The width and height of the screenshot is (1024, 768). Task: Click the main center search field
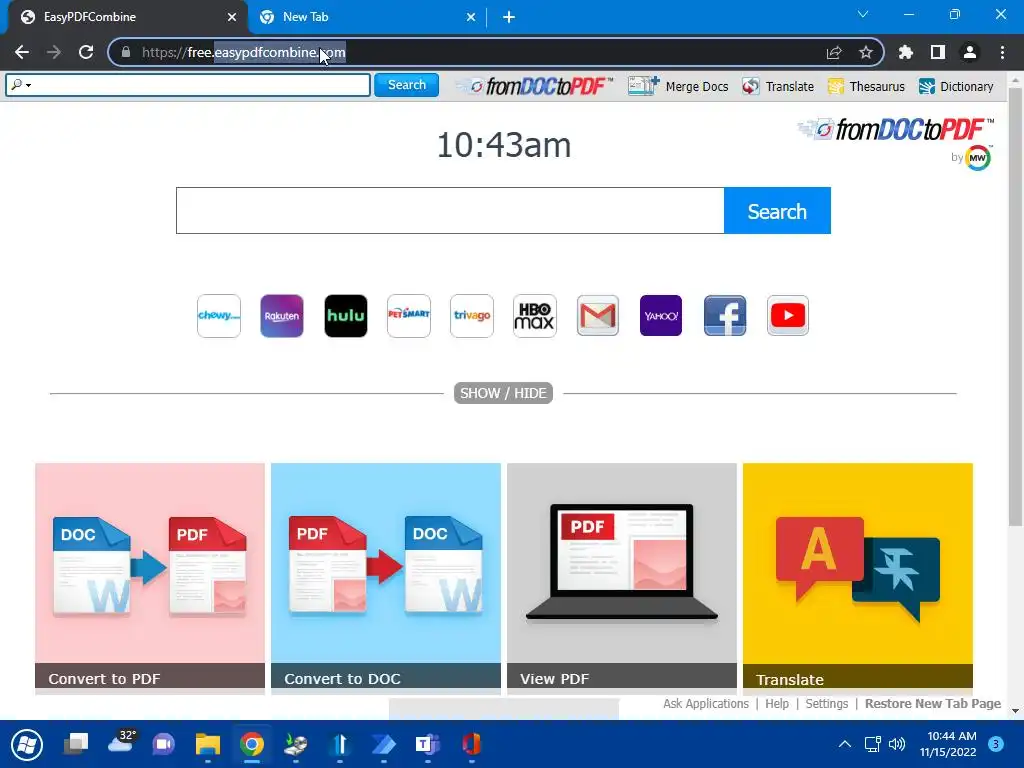click(x=450, y=211)
